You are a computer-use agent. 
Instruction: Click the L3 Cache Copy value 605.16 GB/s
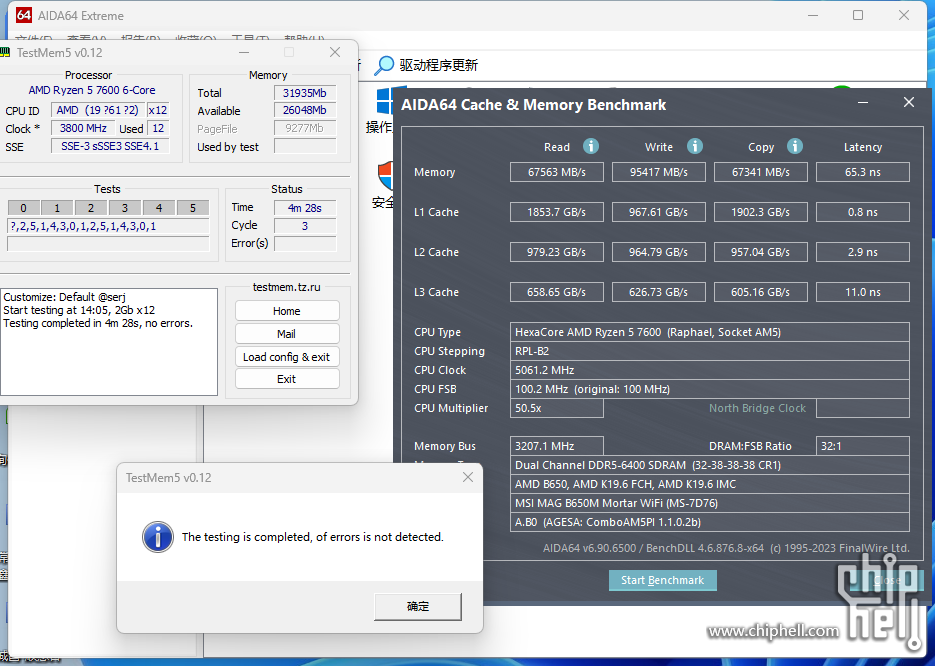760,292
